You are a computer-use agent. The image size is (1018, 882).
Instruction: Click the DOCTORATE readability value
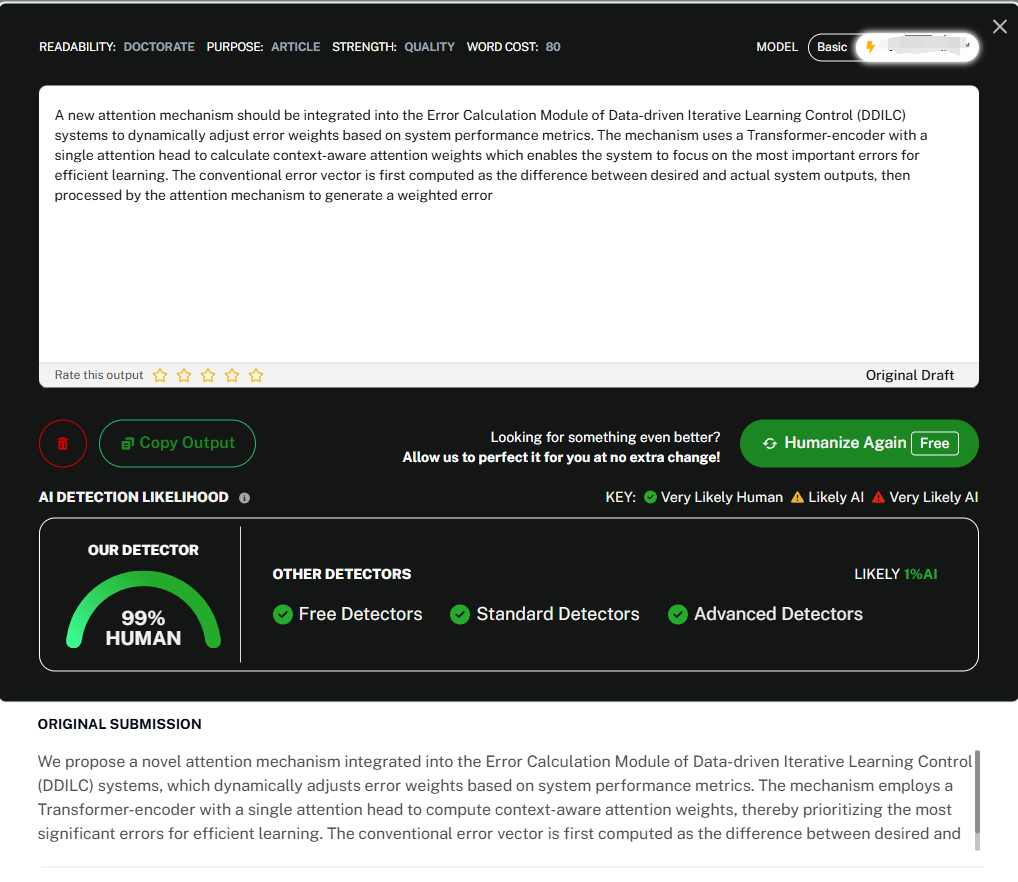(x=159, y=47)
